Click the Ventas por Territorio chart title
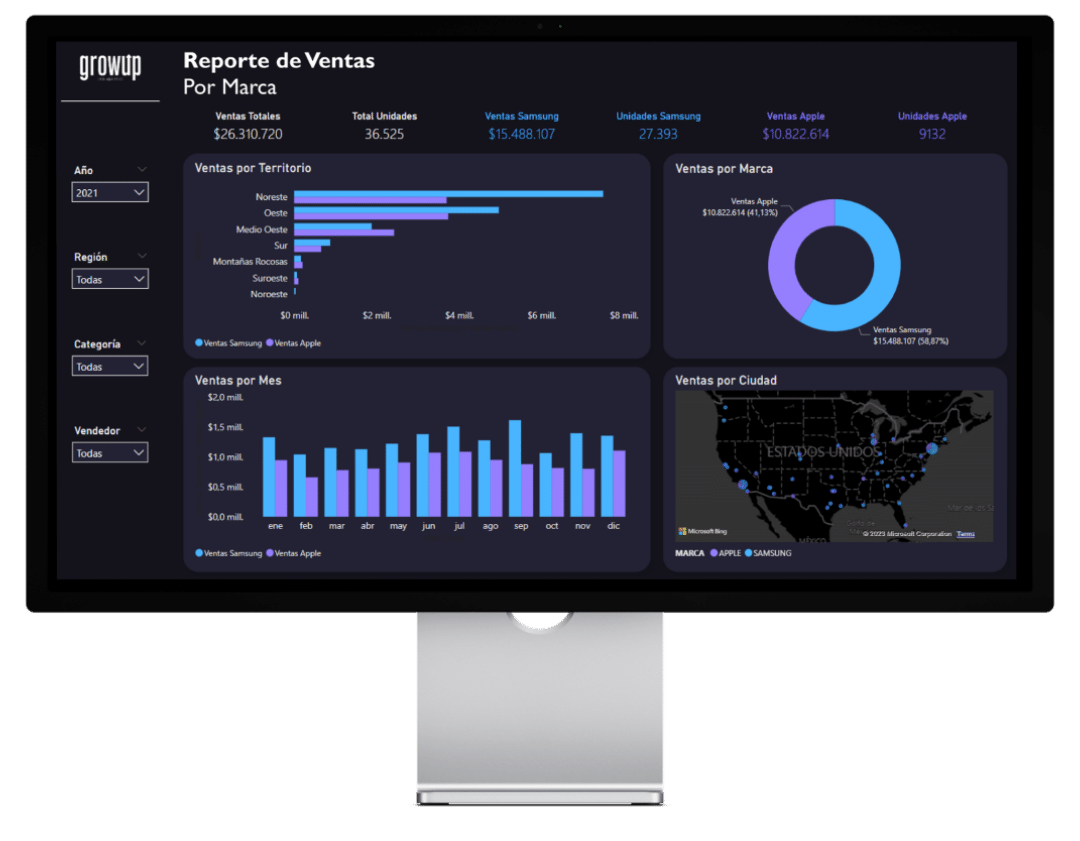1080x841 pixels. (253, 168)
